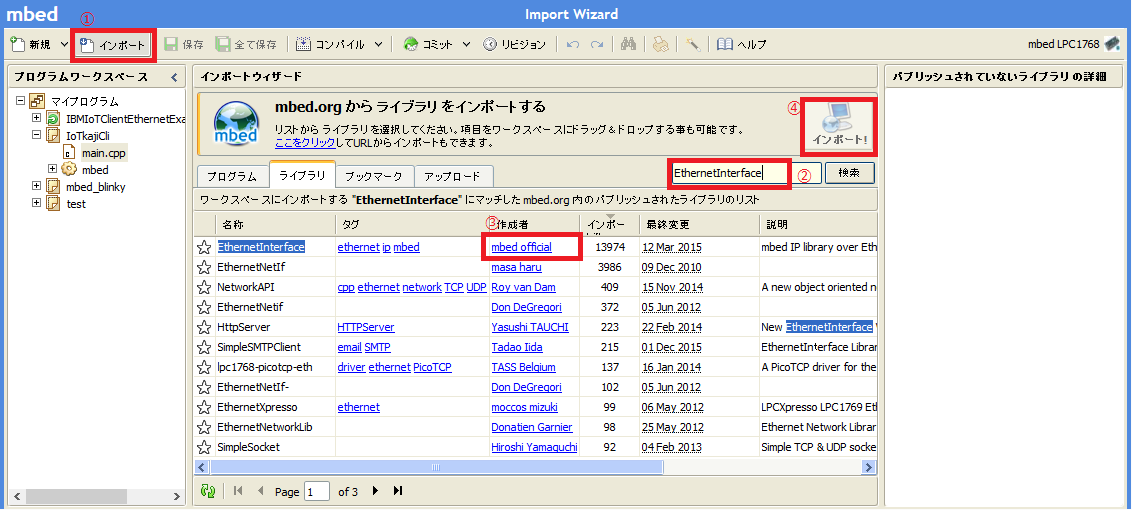1132x510 pixels.
Task: Click the refresh list icon
Action: point(209,491)
